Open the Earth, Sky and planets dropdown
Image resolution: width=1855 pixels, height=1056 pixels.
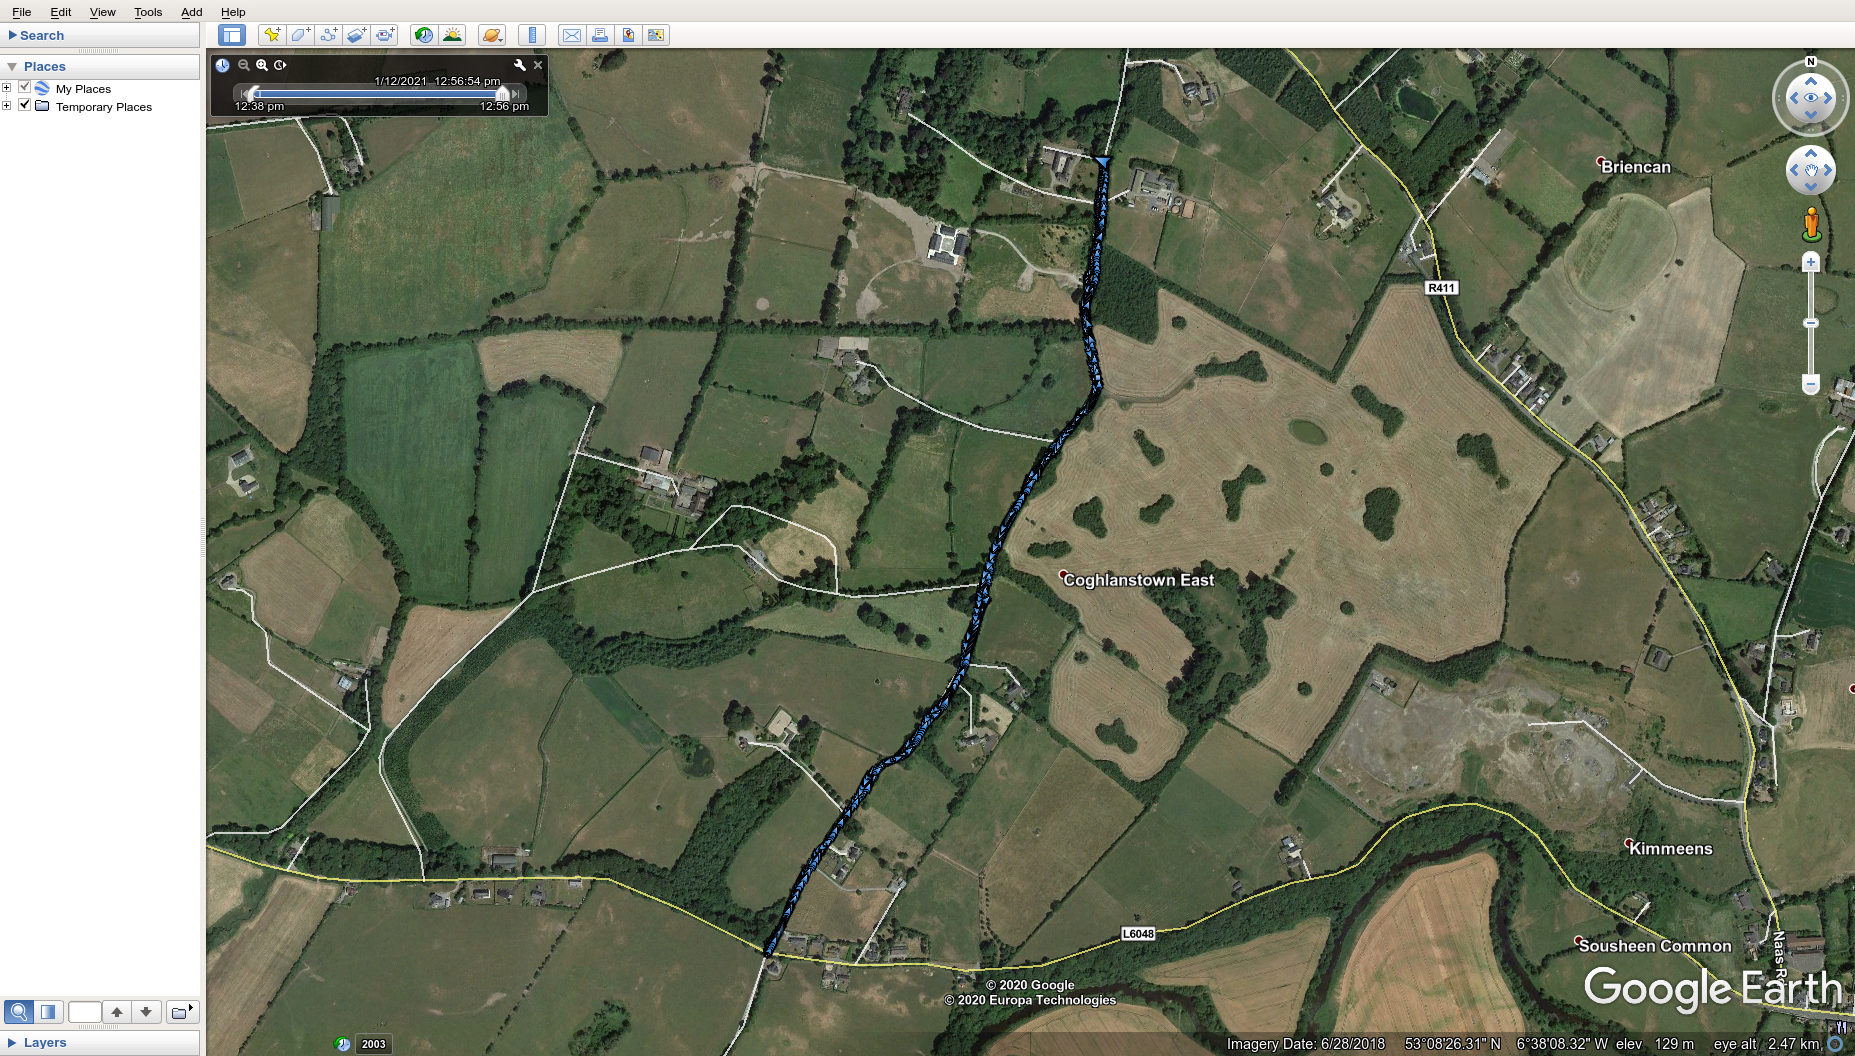(x=492, y=35)
